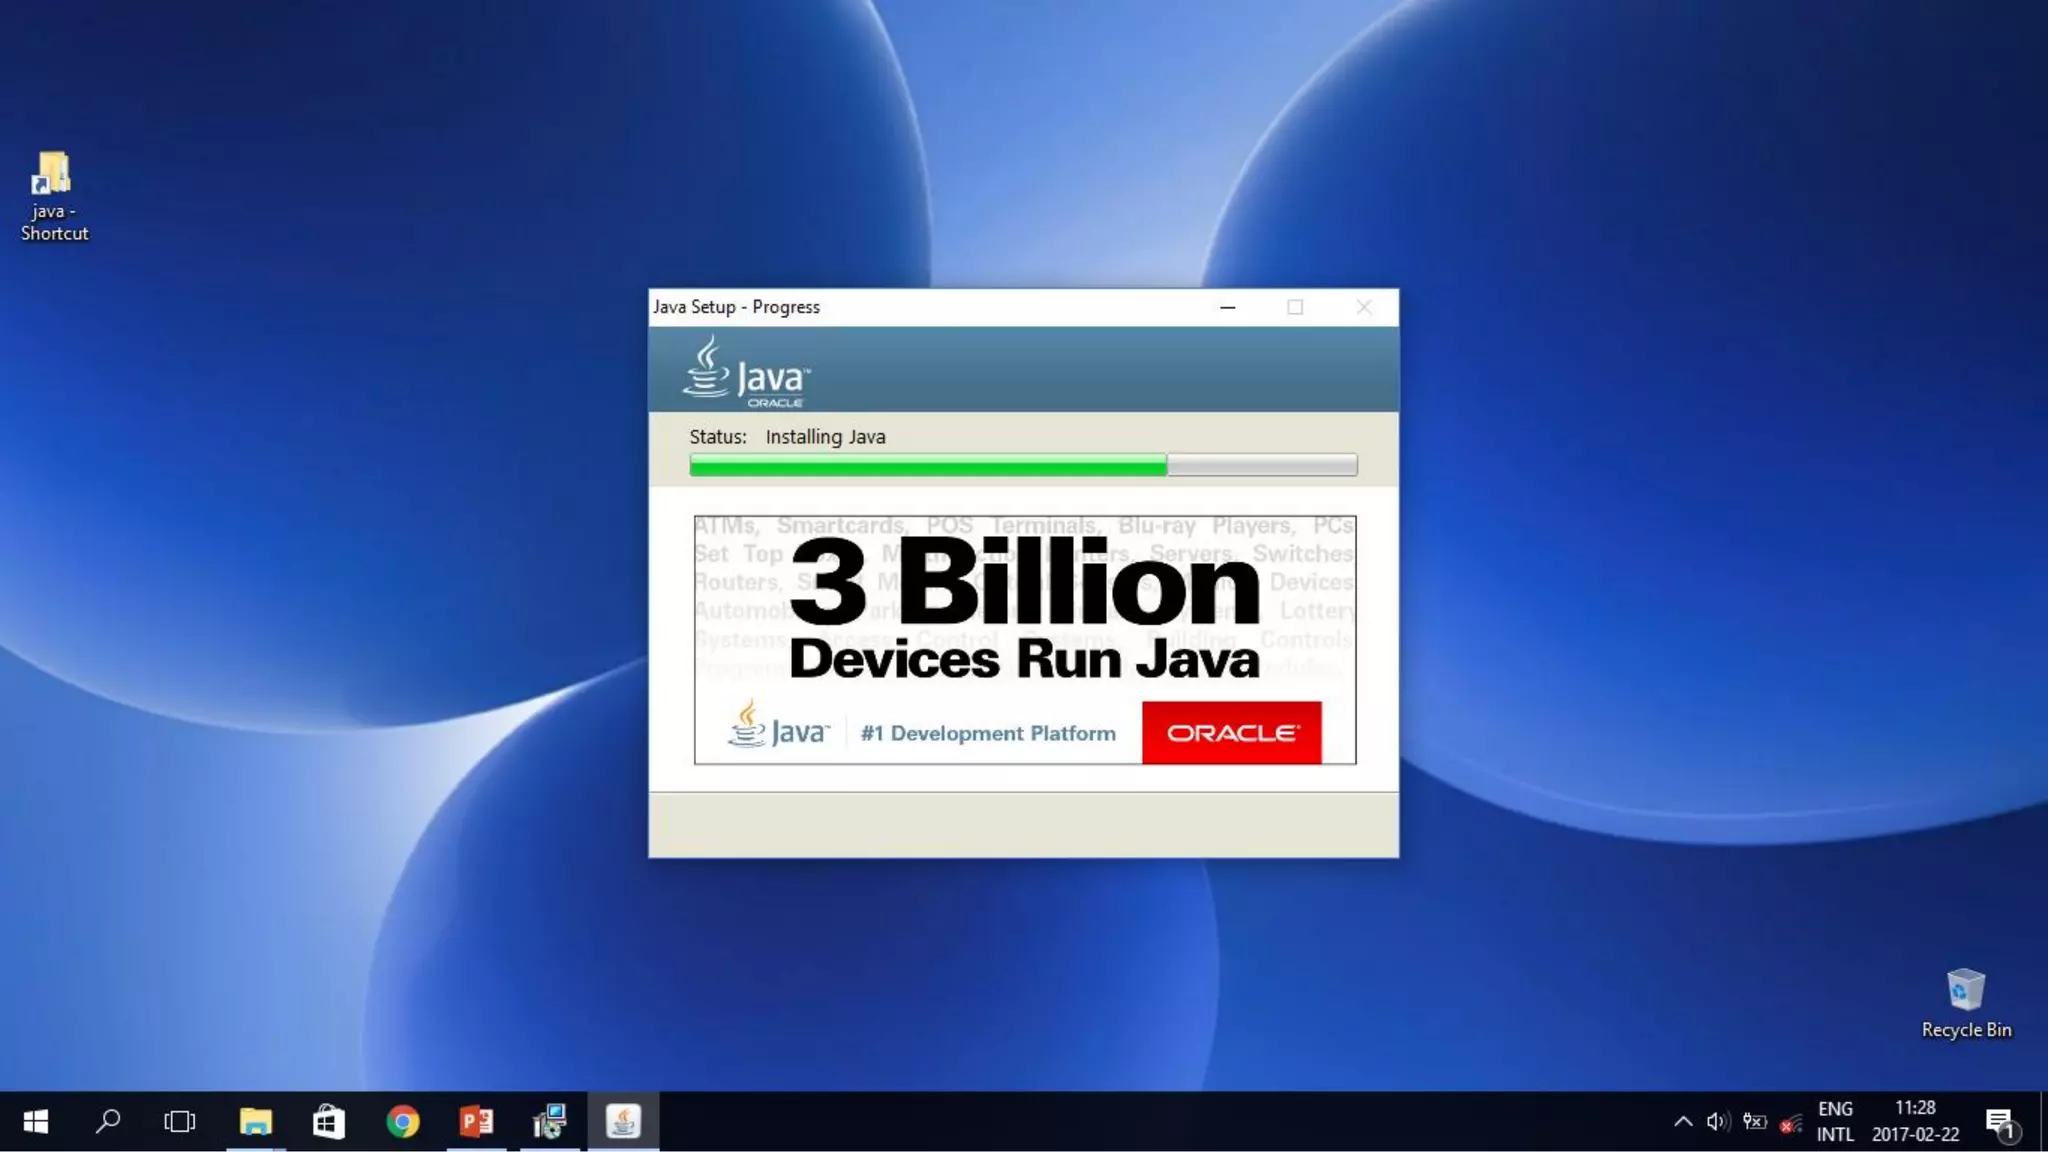Switch the ENG INTL input language
2048x1152 pixels.
pos(1835,1122)
